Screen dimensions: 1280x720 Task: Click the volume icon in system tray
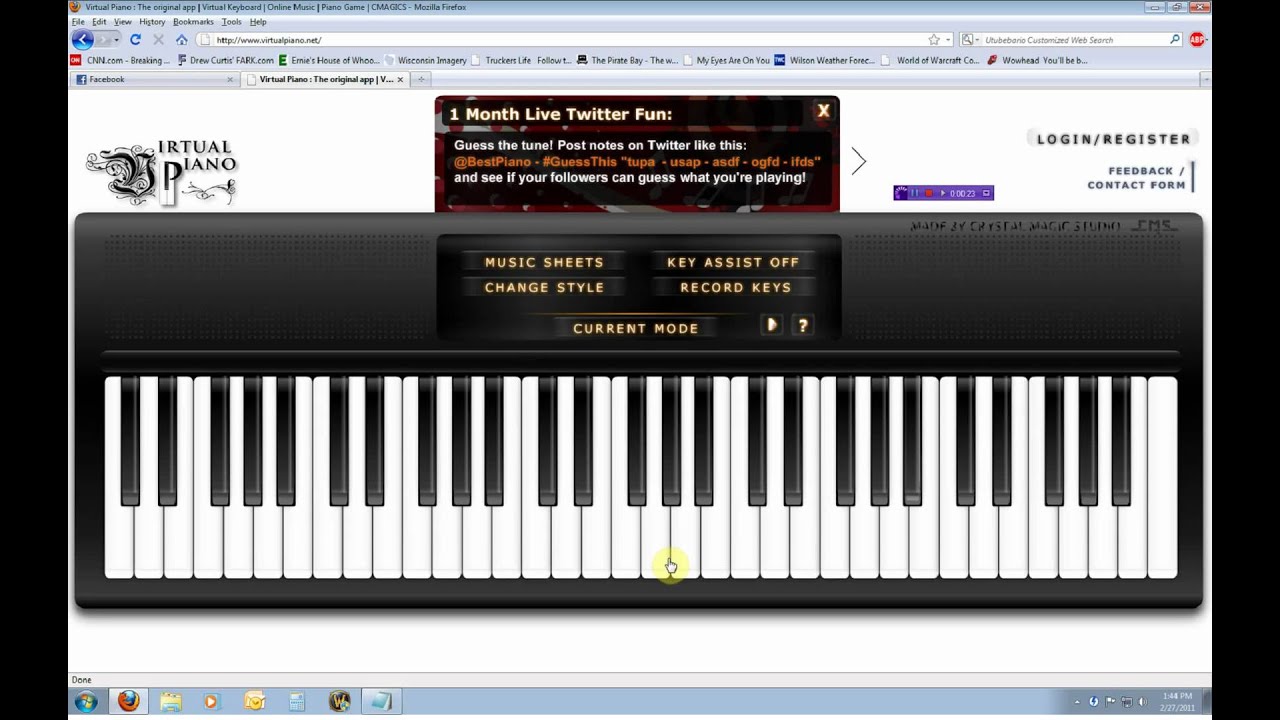pyautogui.click(x=1143, y=702)
